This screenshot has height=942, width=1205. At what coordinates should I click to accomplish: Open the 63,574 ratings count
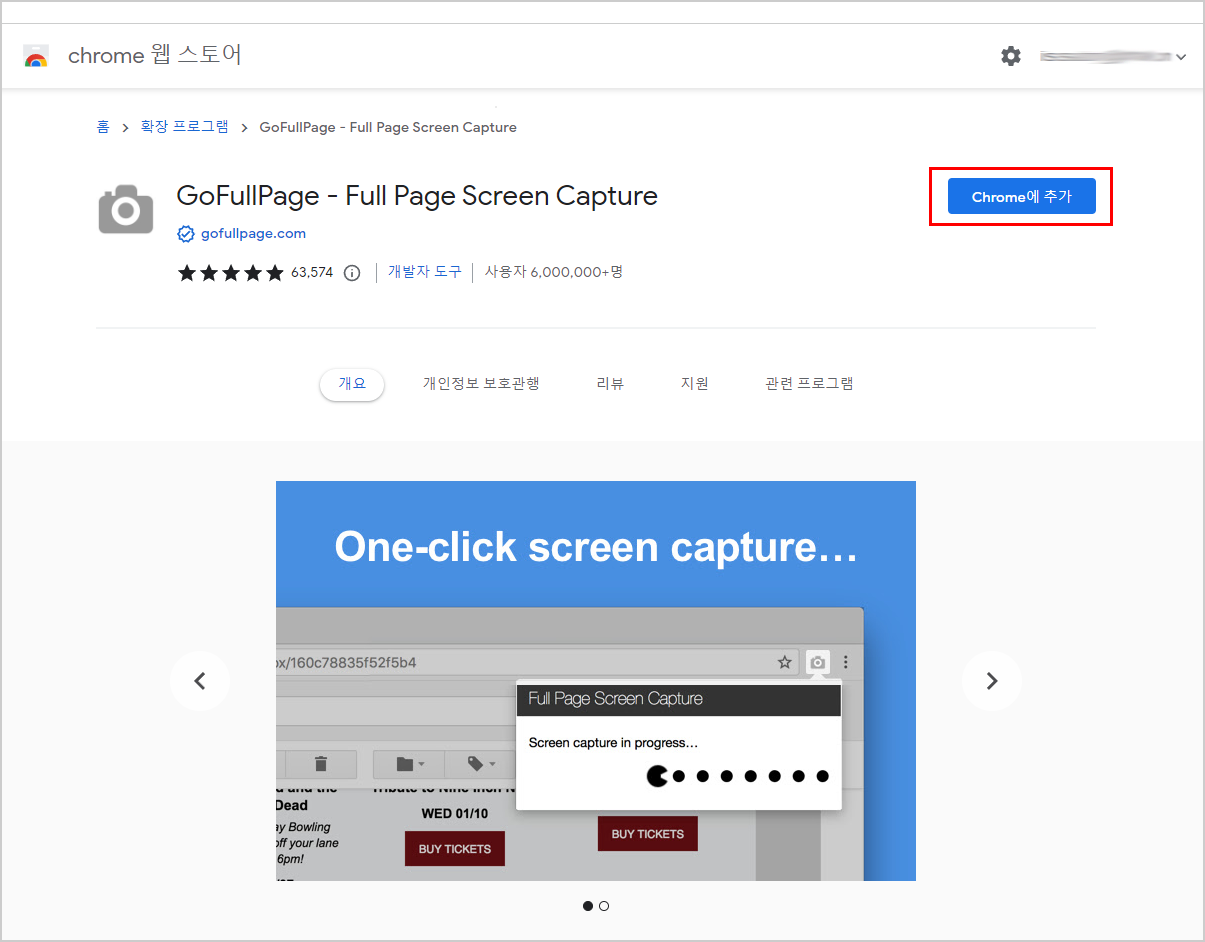click(x=312, y=272)
